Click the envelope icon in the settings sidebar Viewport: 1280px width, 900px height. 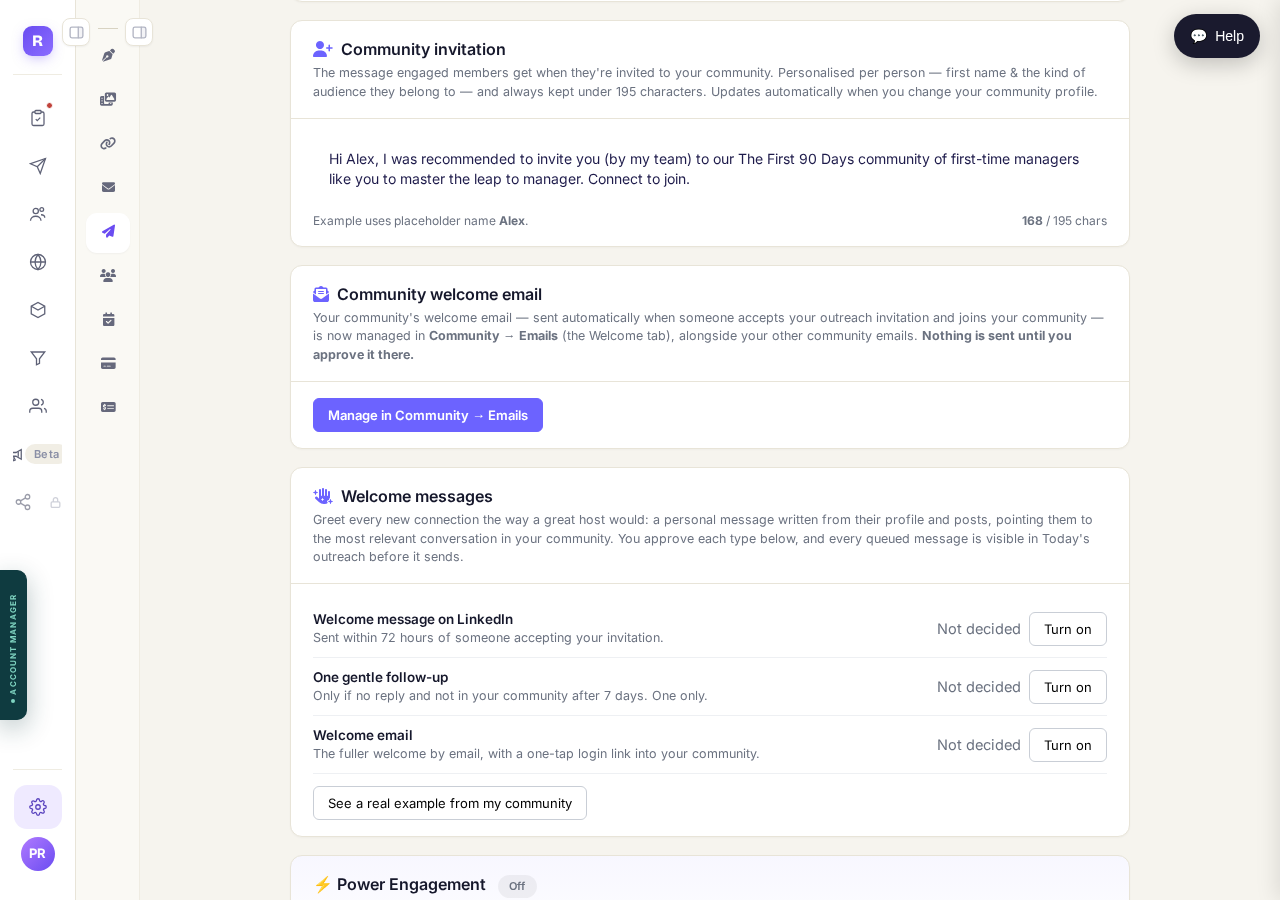coord(108,187)
